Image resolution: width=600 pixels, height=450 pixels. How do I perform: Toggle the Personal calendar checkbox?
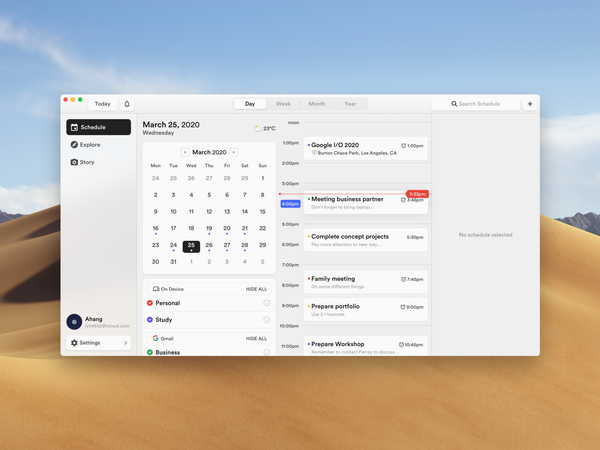tap(150, 303)
